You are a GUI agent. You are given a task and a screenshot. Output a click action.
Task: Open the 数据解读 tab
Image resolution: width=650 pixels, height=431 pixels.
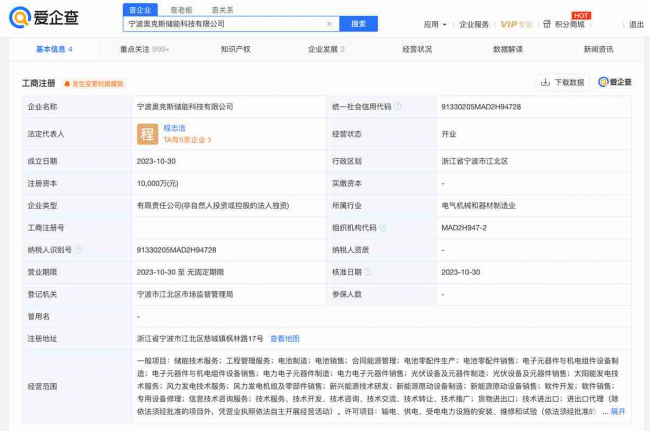508,49
